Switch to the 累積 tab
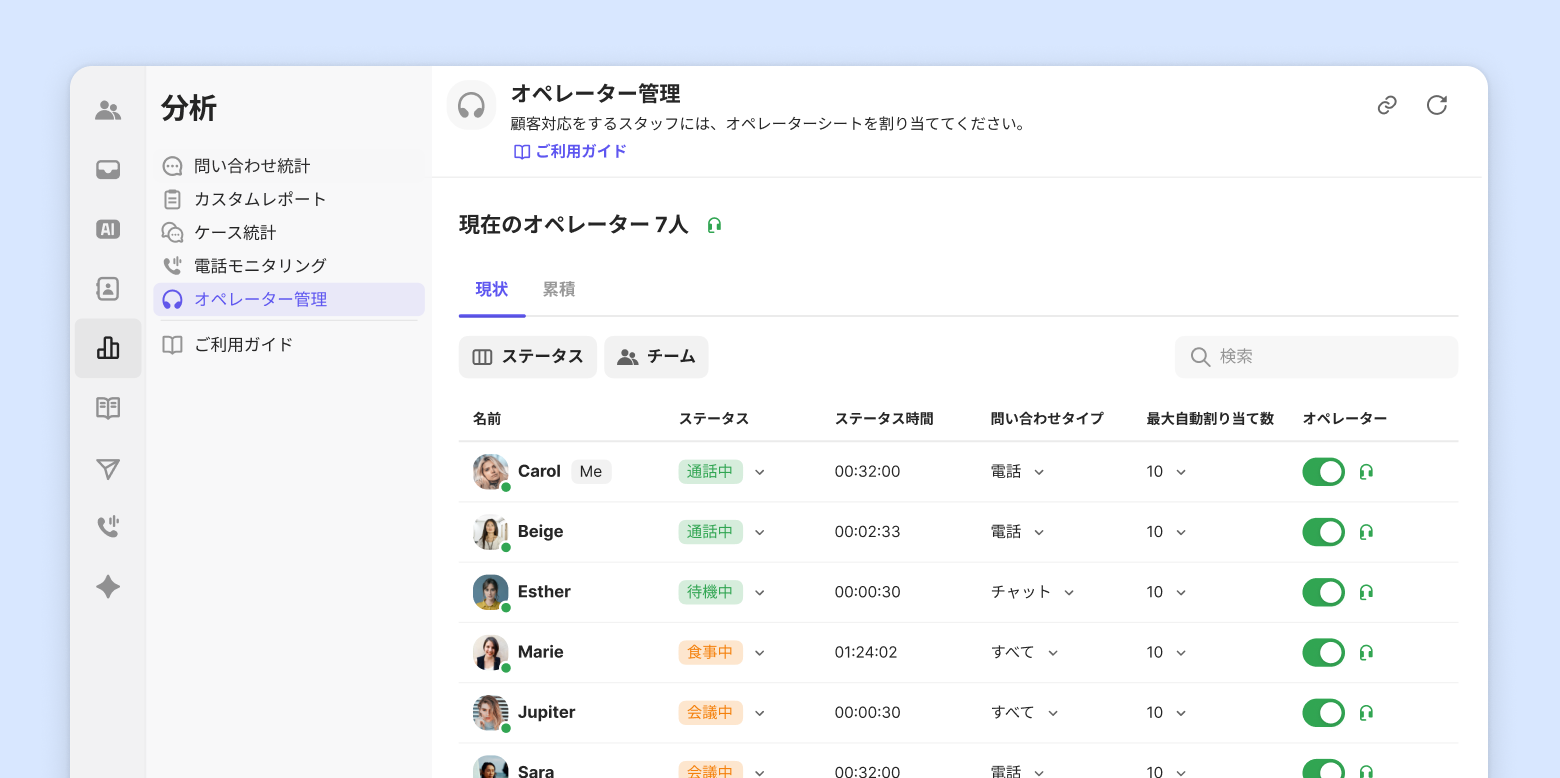 click(x=558, y=290)
